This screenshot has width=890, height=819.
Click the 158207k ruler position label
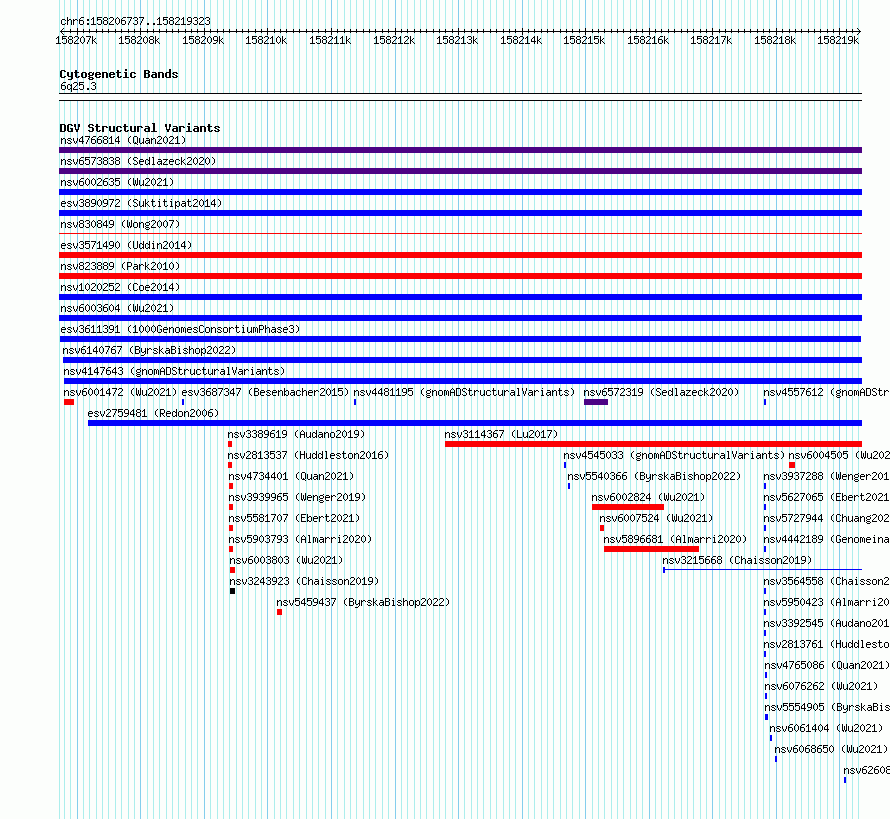pyautogui.click(x=76, y=40)
